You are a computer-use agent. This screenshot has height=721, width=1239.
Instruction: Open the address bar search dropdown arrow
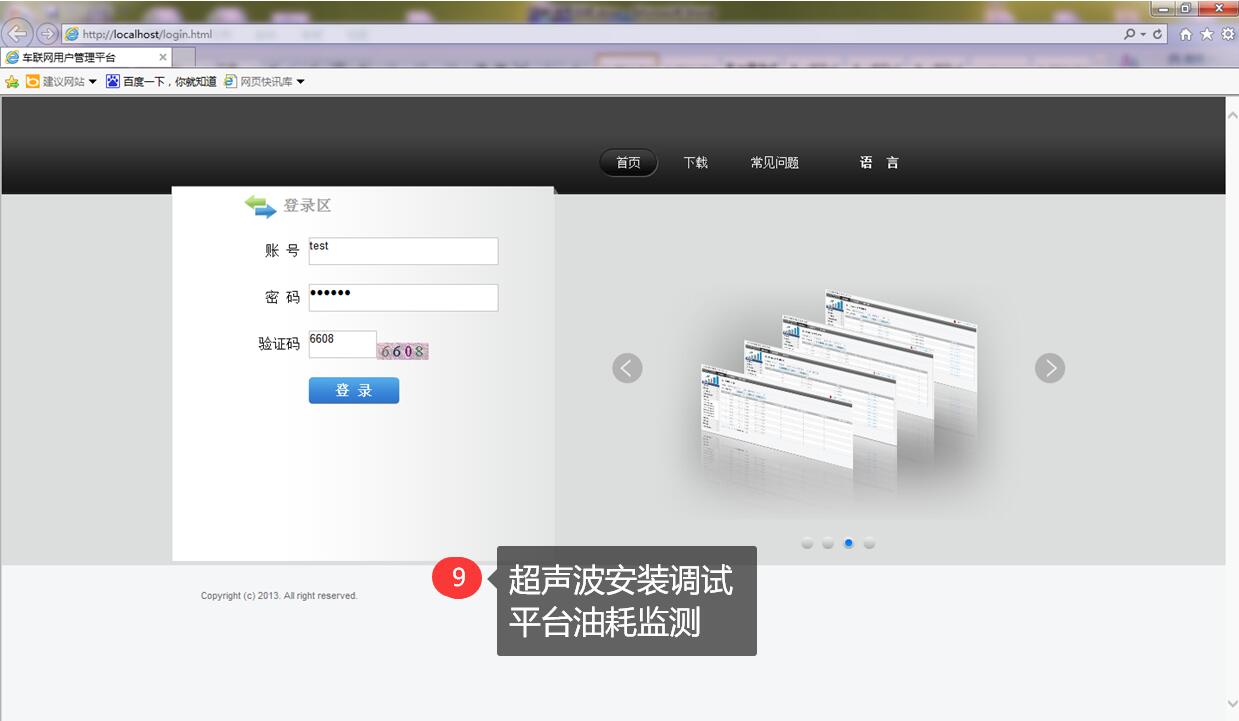click(1143, 34)
